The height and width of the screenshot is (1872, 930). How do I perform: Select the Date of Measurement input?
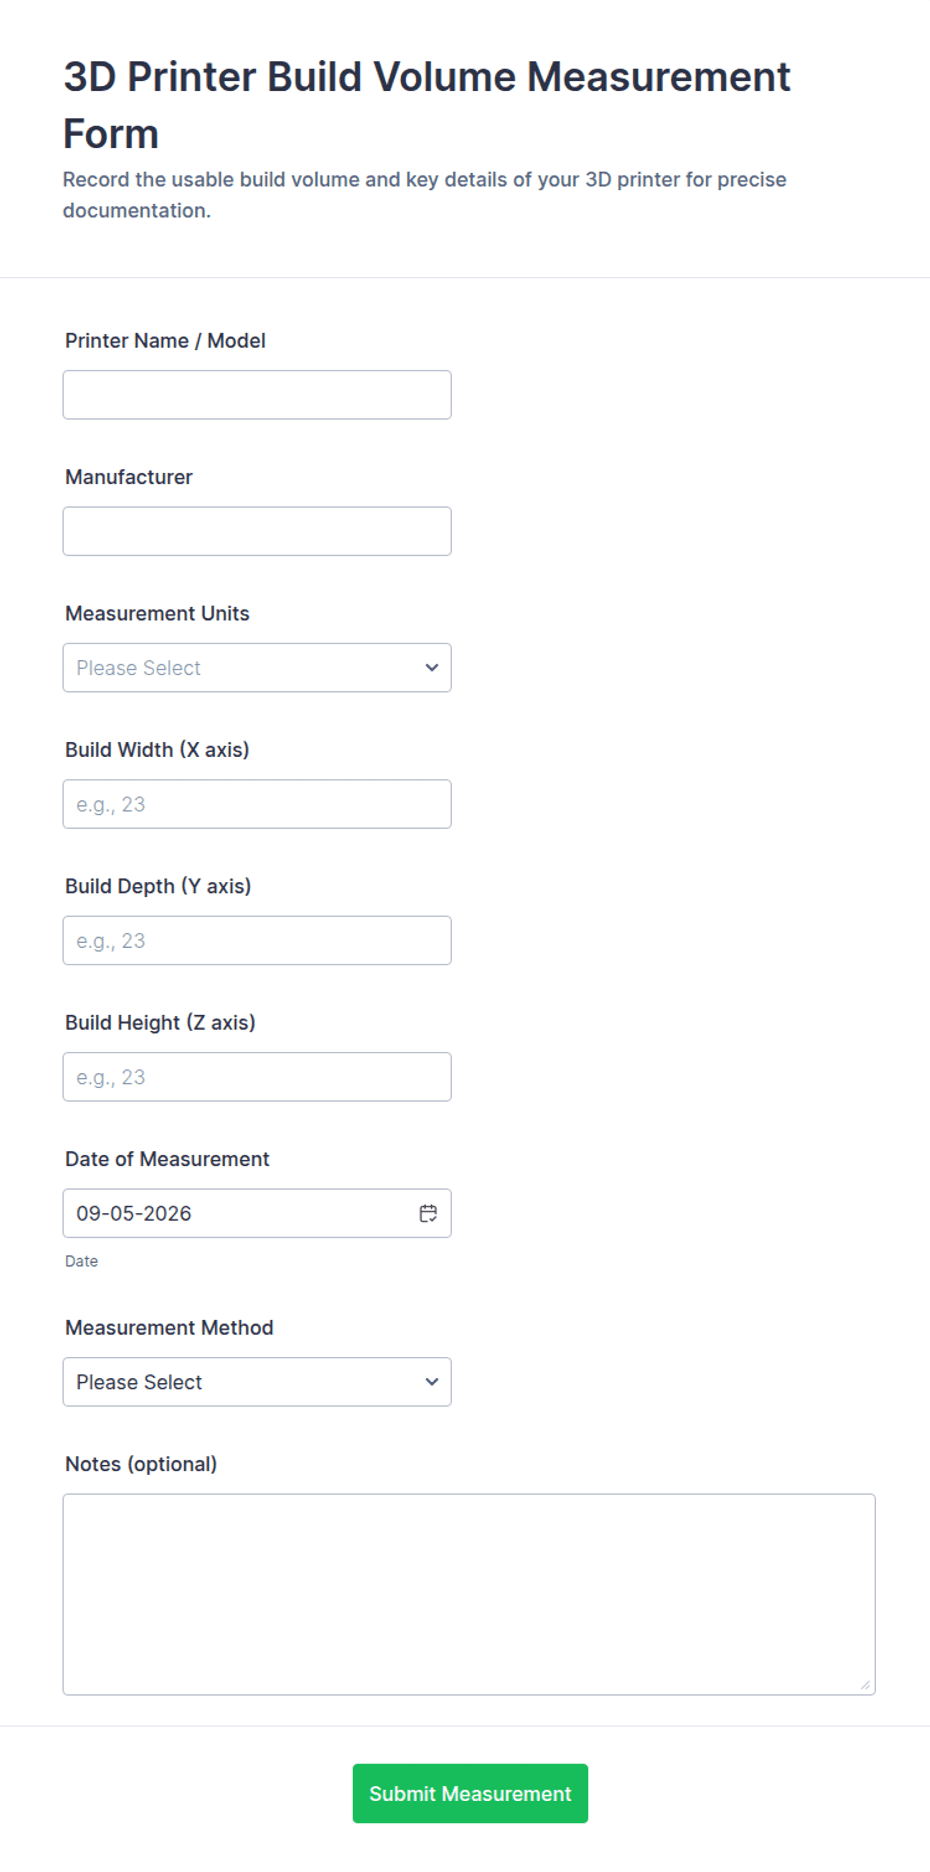pos(257,1213)
